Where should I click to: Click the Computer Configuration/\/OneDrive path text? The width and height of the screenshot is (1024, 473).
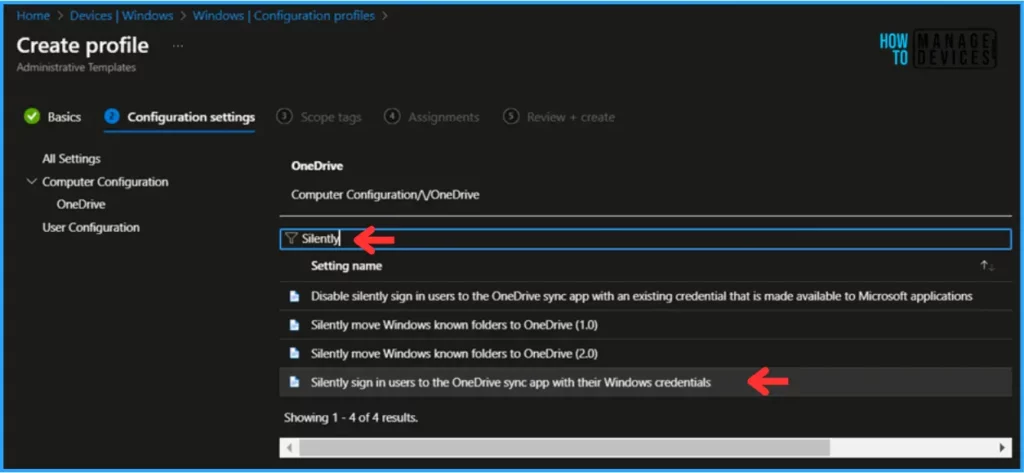pyautogui.click(x=385, y=195)
